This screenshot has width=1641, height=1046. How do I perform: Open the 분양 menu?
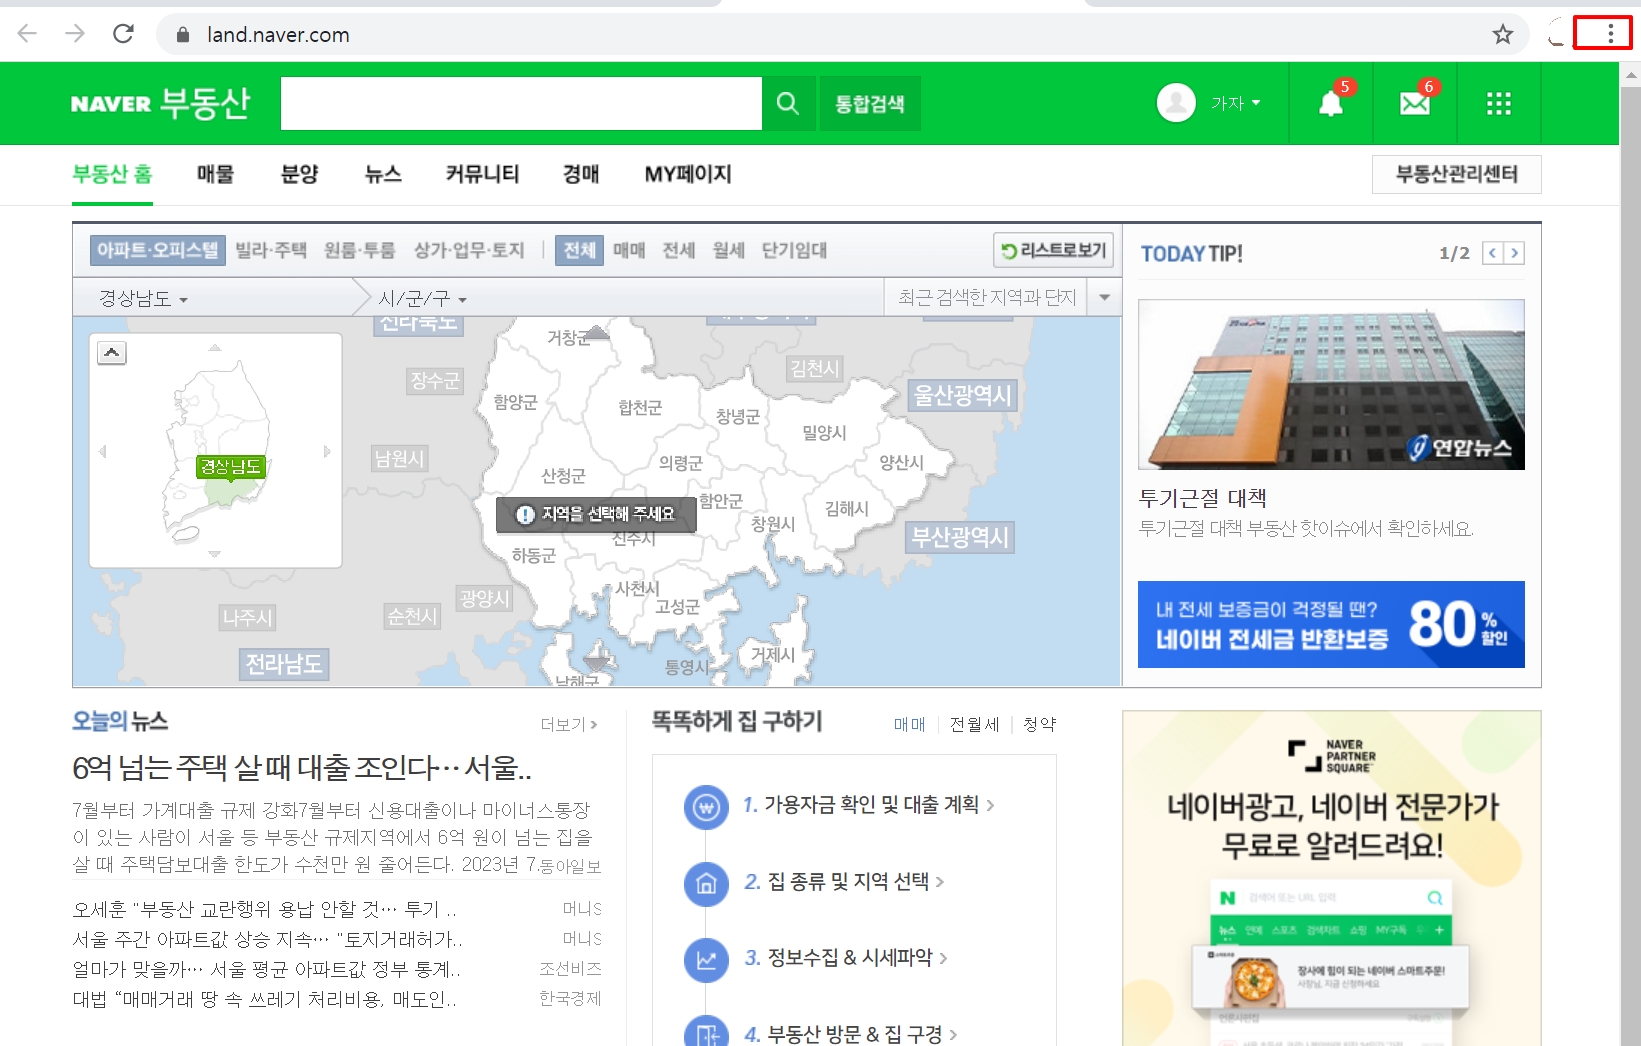(299, 174)
